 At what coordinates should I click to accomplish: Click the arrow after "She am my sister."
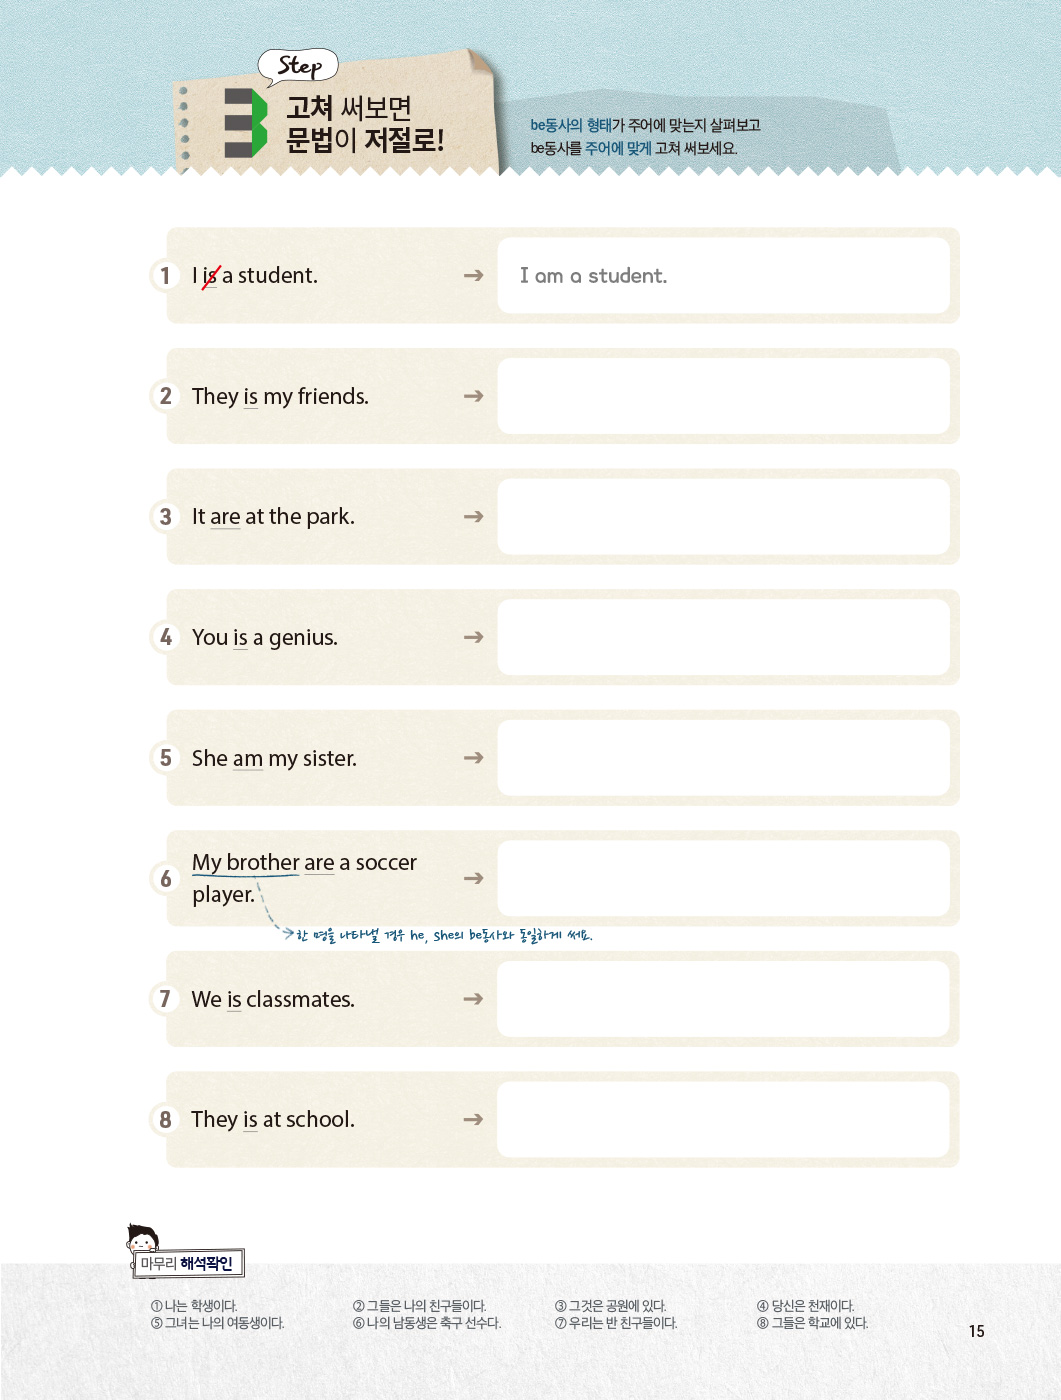[x=473, y=758]
